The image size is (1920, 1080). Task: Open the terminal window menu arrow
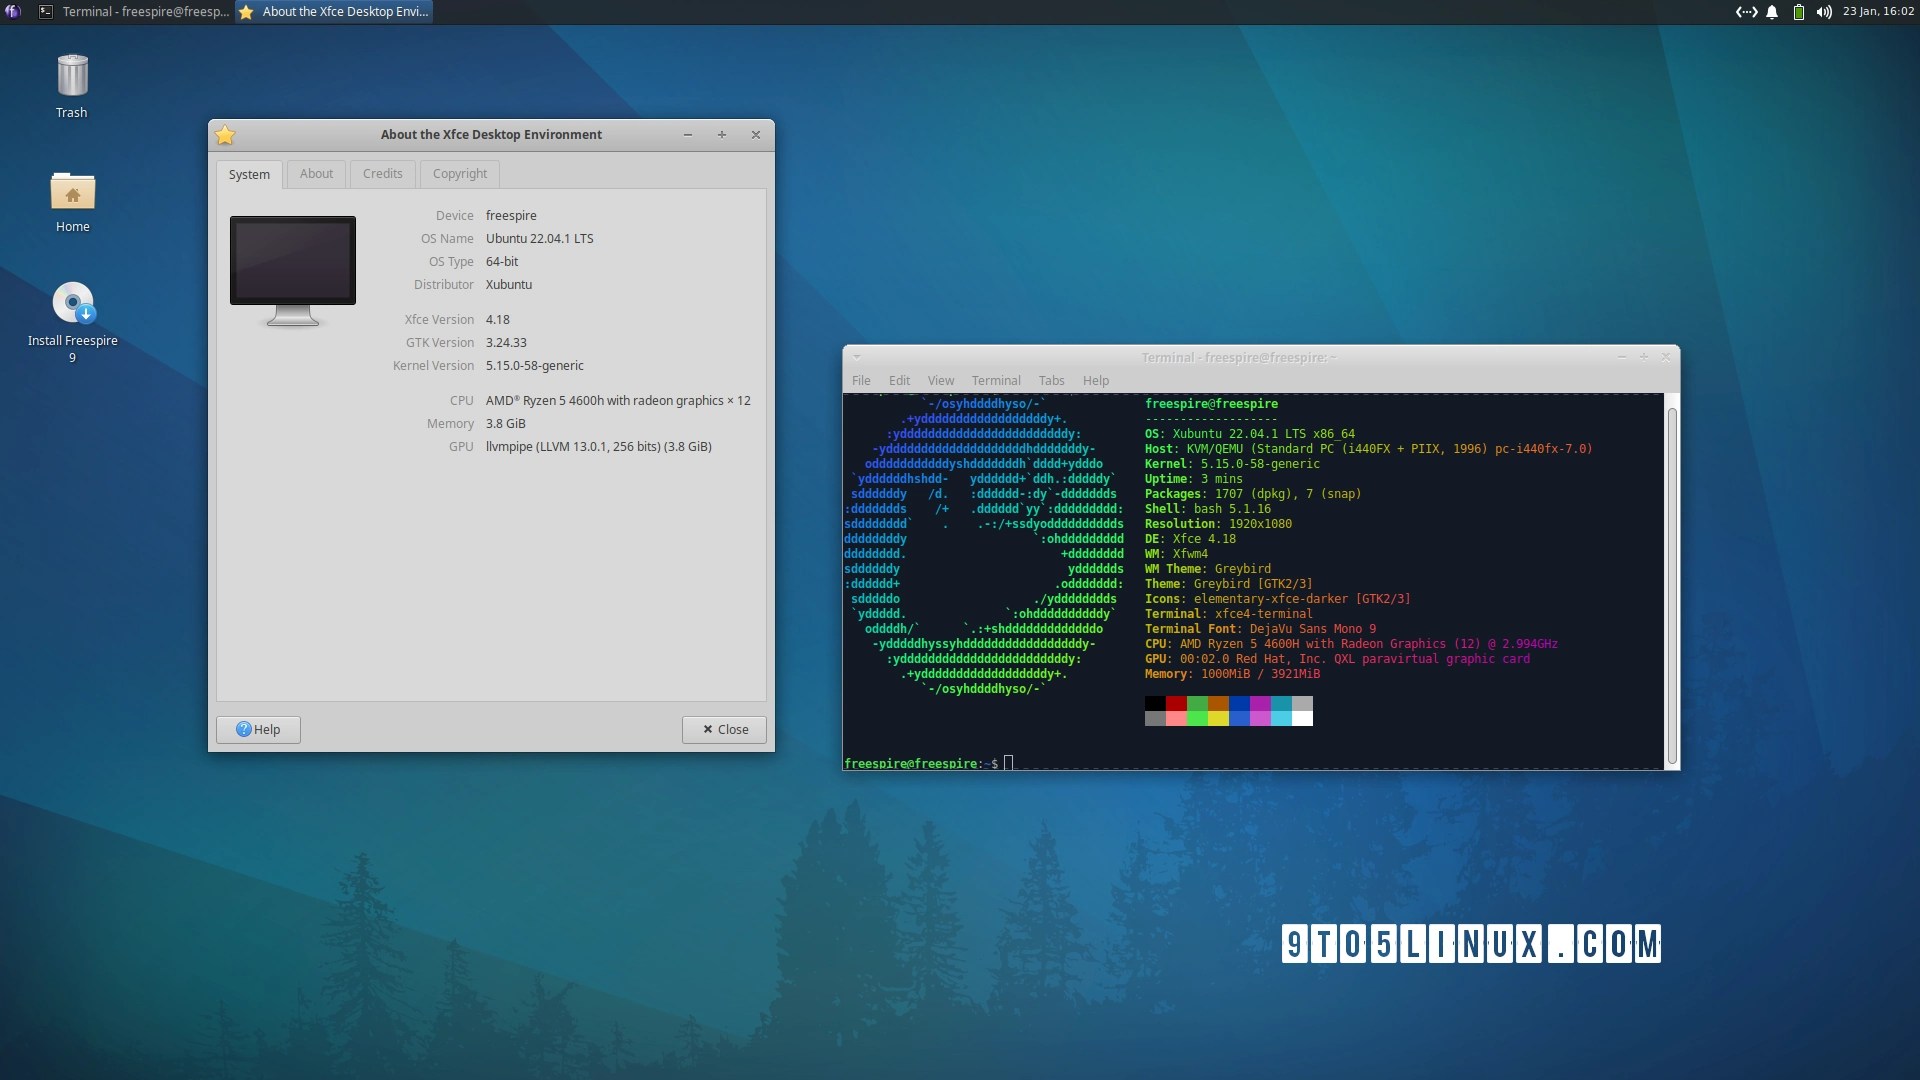[857, 357]
